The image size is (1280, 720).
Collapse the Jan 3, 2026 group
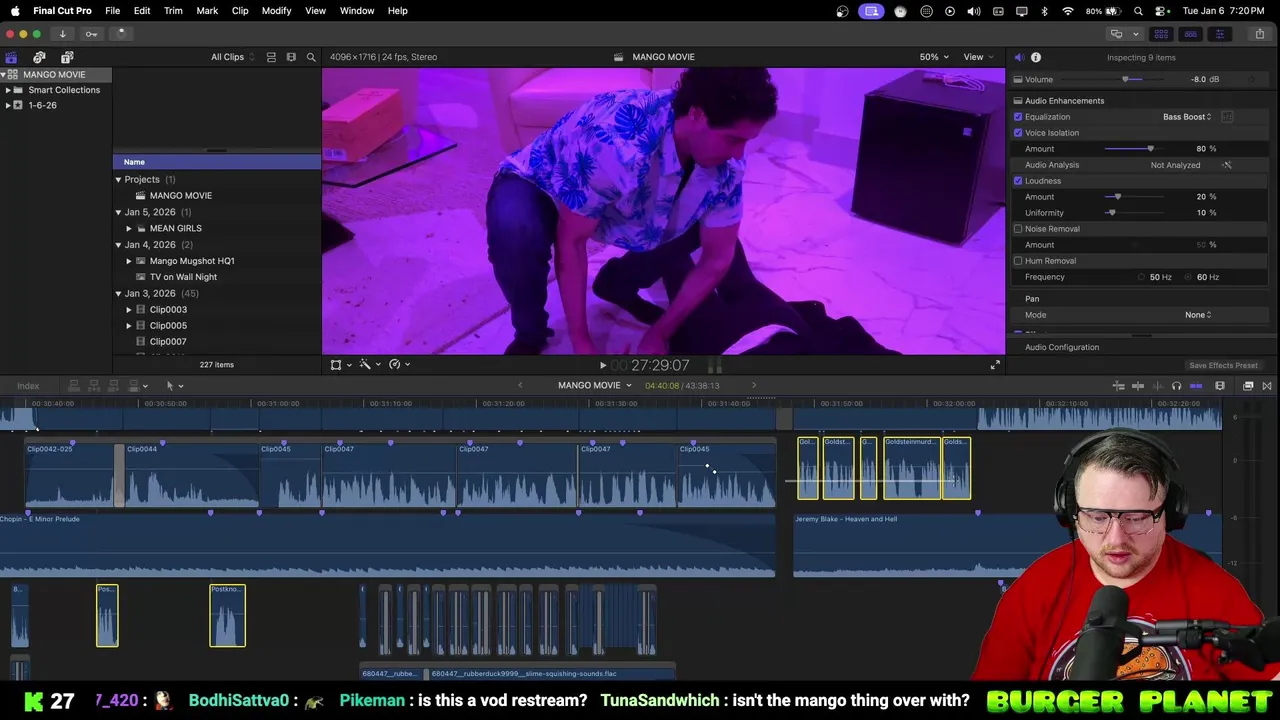(x=118, y=294)
